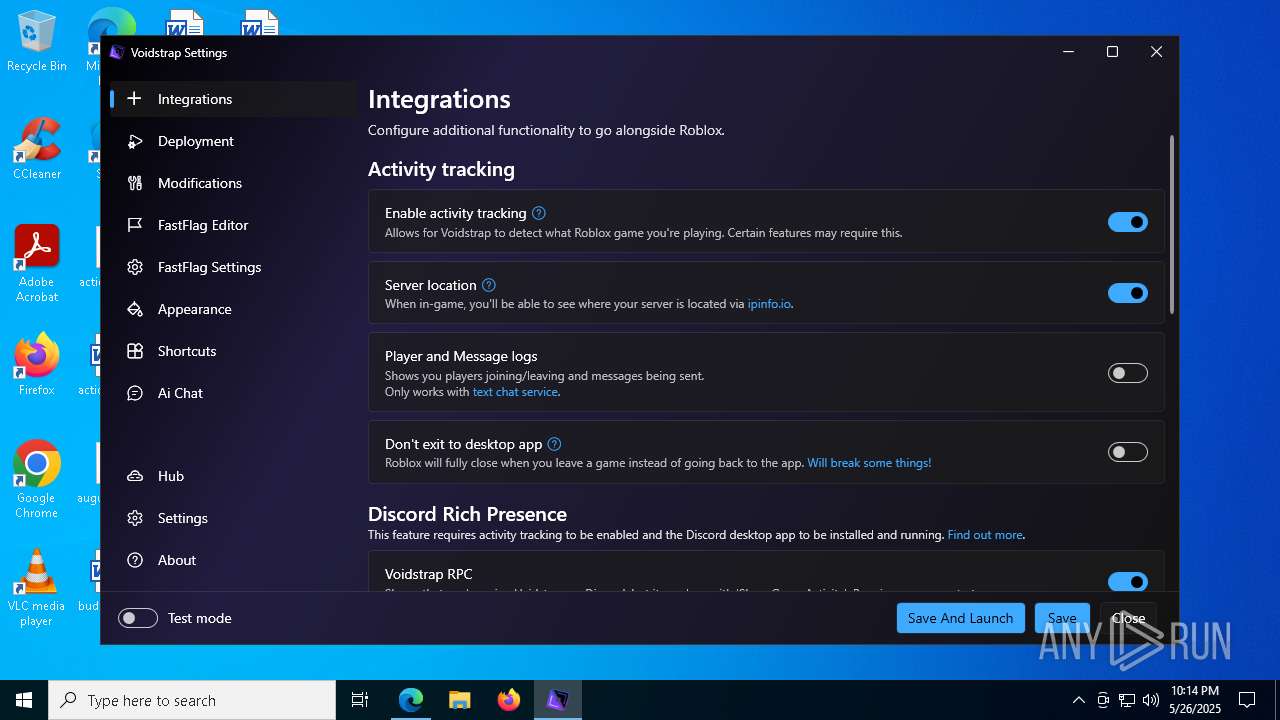The height and width of the screenshot is (720, 1280).
Task: Open the Modifications page
Action: 233,183
